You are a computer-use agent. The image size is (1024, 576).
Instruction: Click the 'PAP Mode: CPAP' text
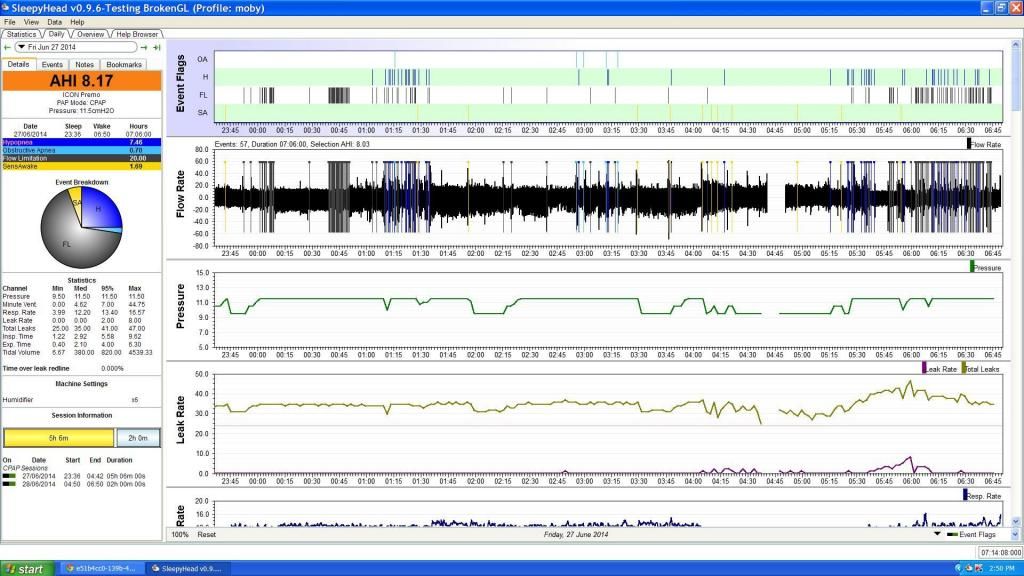coord(81,103)
